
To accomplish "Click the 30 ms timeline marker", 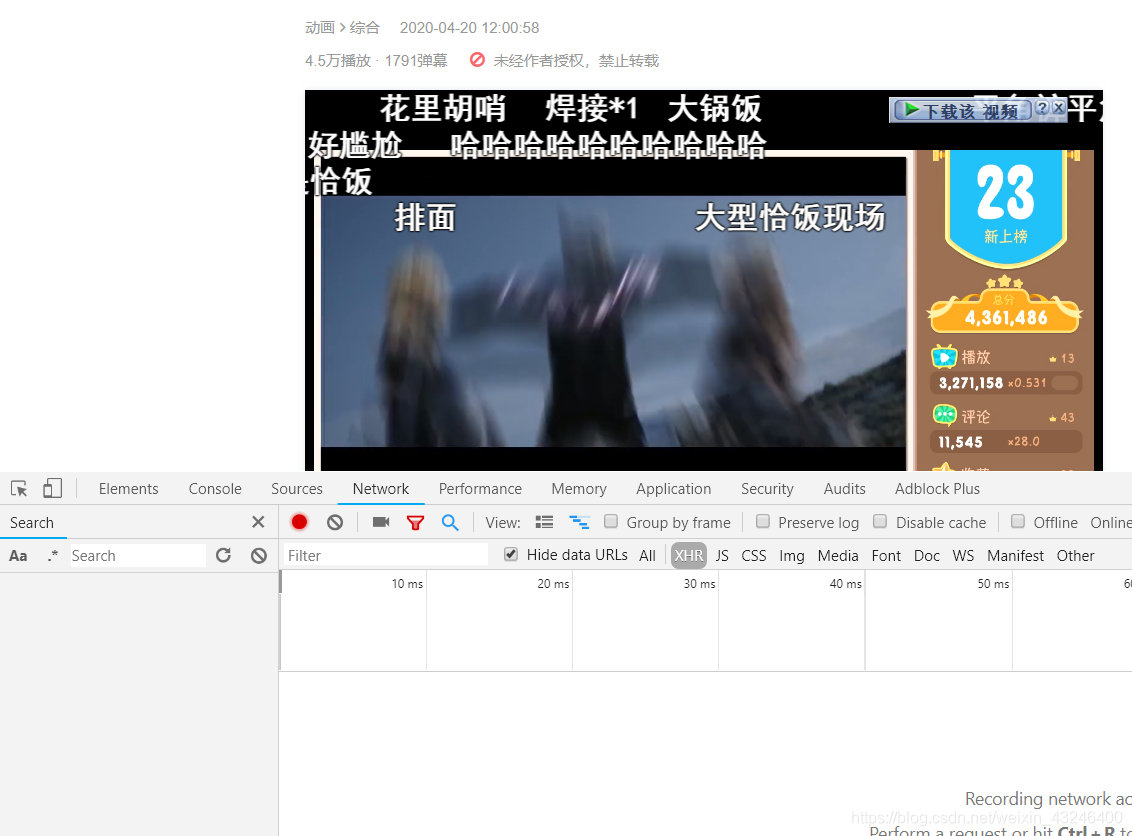I will [x=700, y=583].
